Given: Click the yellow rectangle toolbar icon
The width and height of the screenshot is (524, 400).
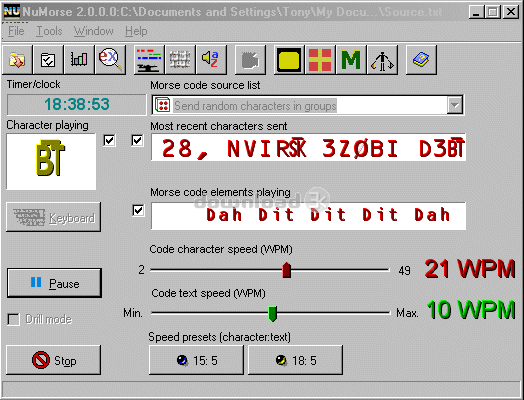Looking at the screenshot, I should [288, 60].
